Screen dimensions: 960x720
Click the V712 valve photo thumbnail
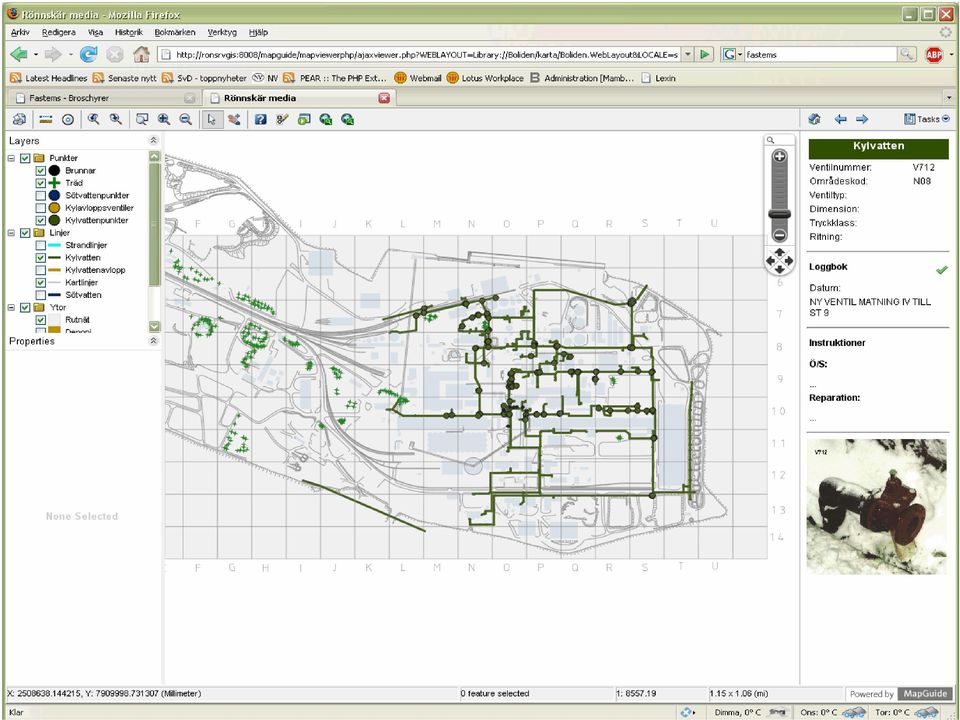point(877,506)
